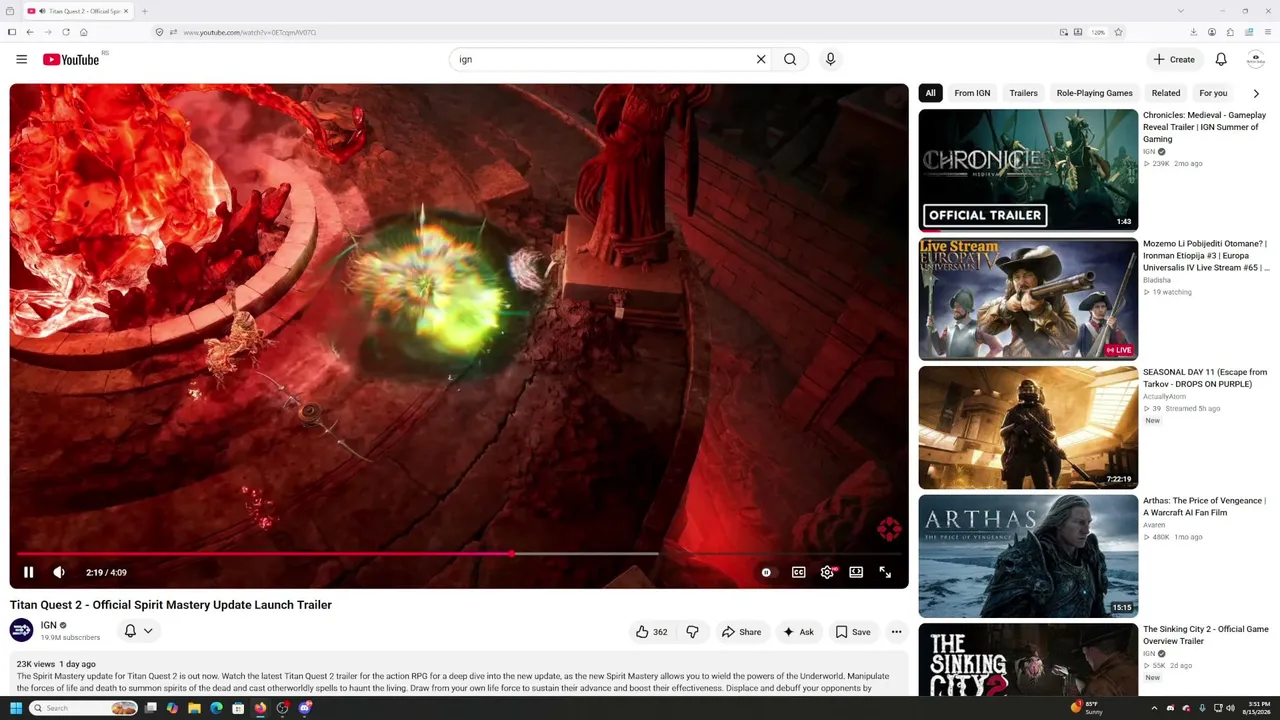Open the weather widget on the taskbar
The image size is (1280, 720).
tap(1086, 708)
